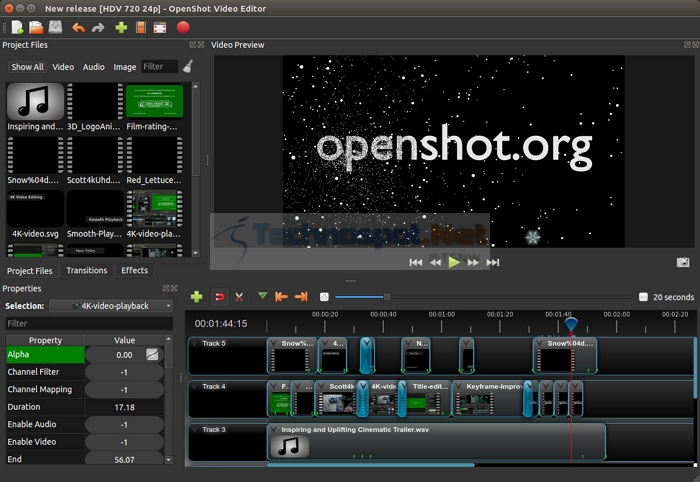This screenshot has width=700, height=482.
Task: Click Properties Filter text field
Action: coord(89,323)
